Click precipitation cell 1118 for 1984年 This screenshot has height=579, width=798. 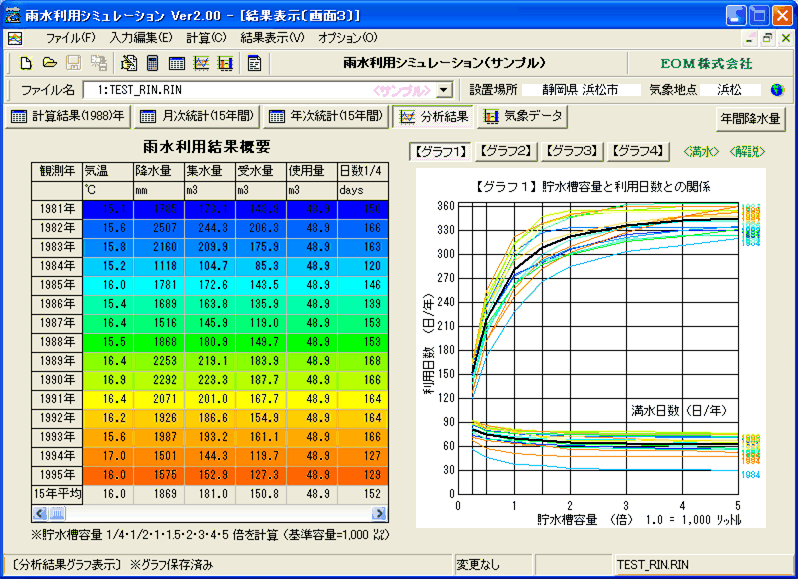159,266
